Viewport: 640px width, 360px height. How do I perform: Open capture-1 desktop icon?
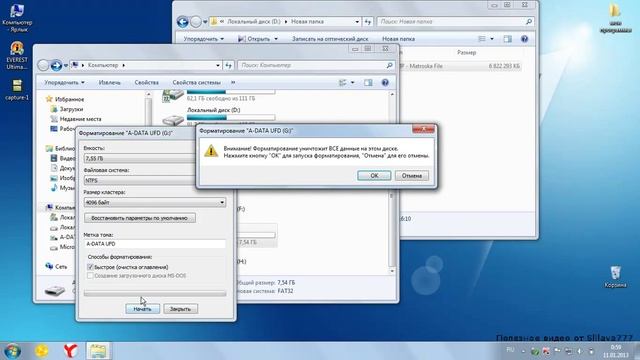[x=17, y=90]
